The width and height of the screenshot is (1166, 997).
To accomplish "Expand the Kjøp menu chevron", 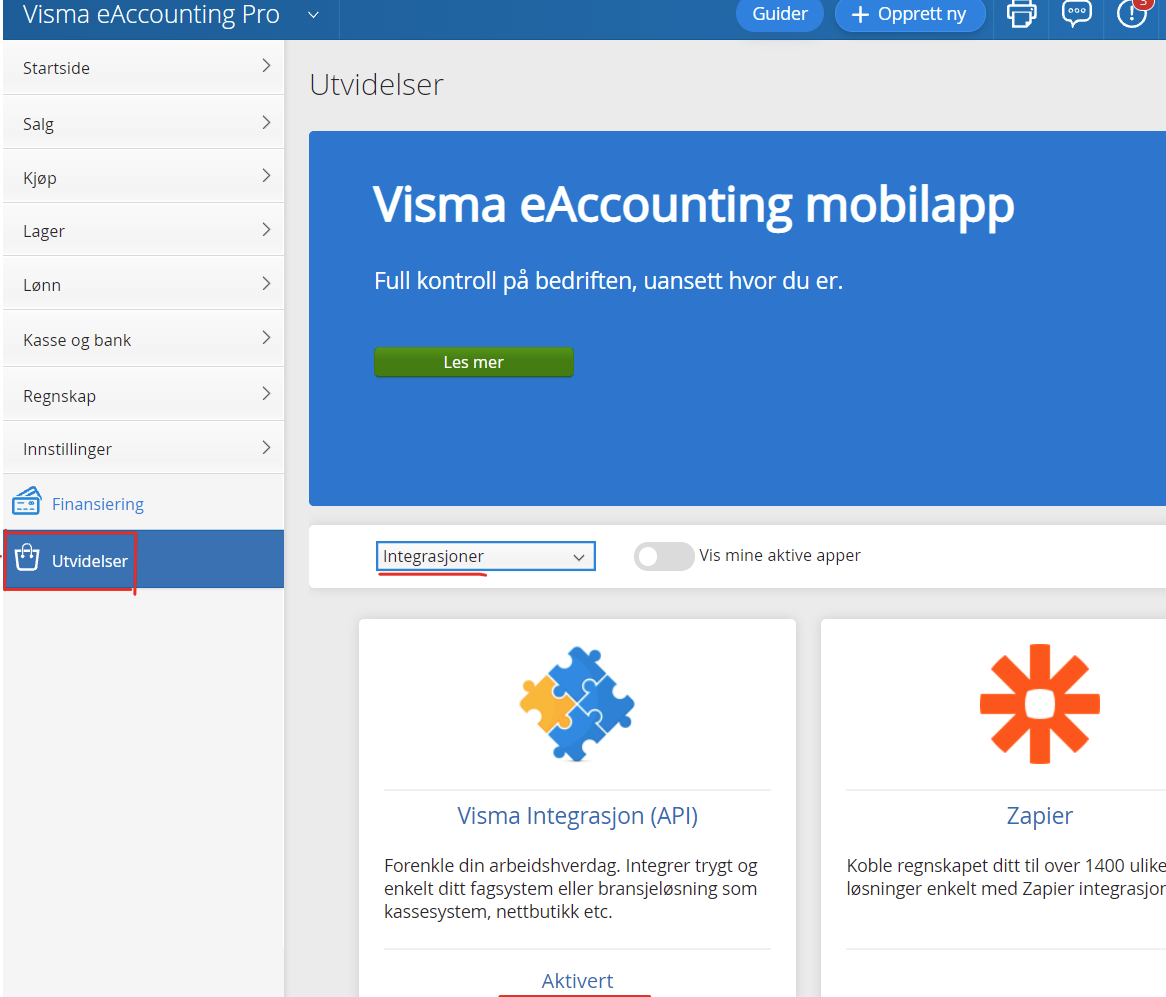I will tap(266, 175).
